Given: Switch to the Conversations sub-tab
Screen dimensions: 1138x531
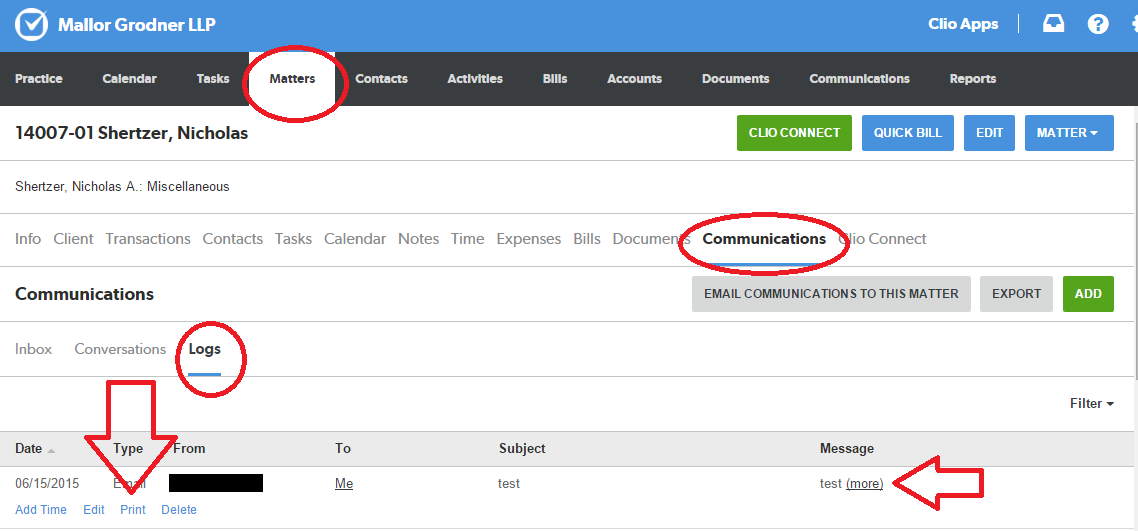Looking at the screenshot, I should tap(120, 349).
